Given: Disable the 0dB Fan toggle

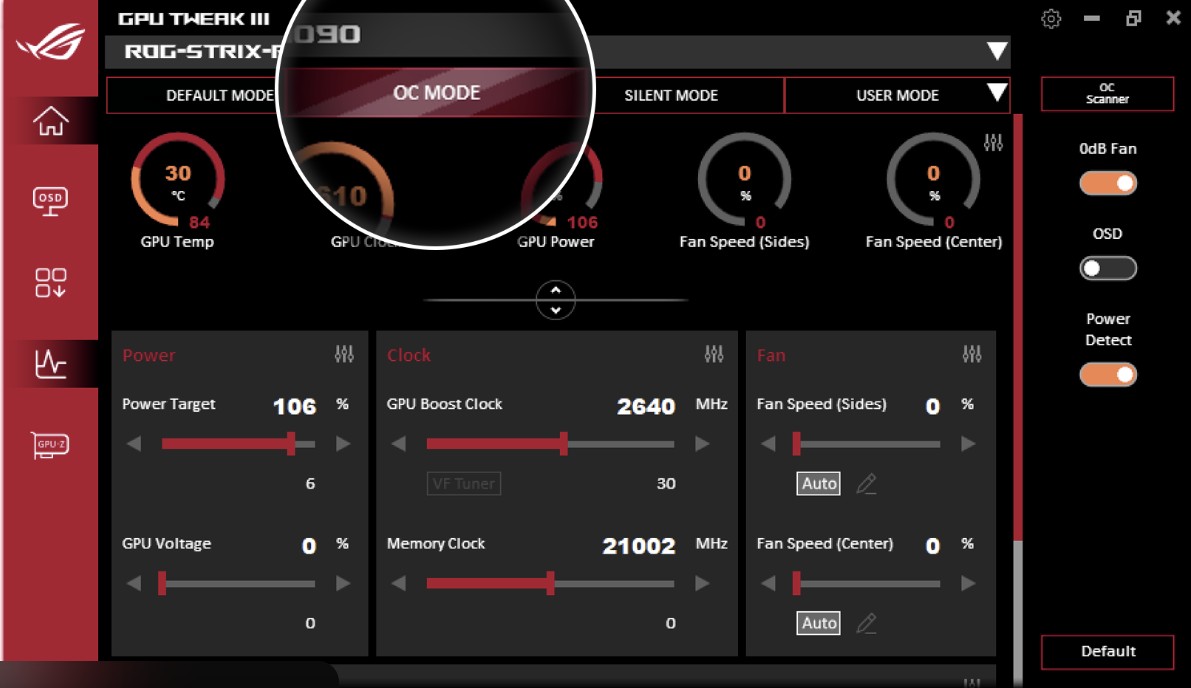Looking at the screenshot, I should [1108, 183].
